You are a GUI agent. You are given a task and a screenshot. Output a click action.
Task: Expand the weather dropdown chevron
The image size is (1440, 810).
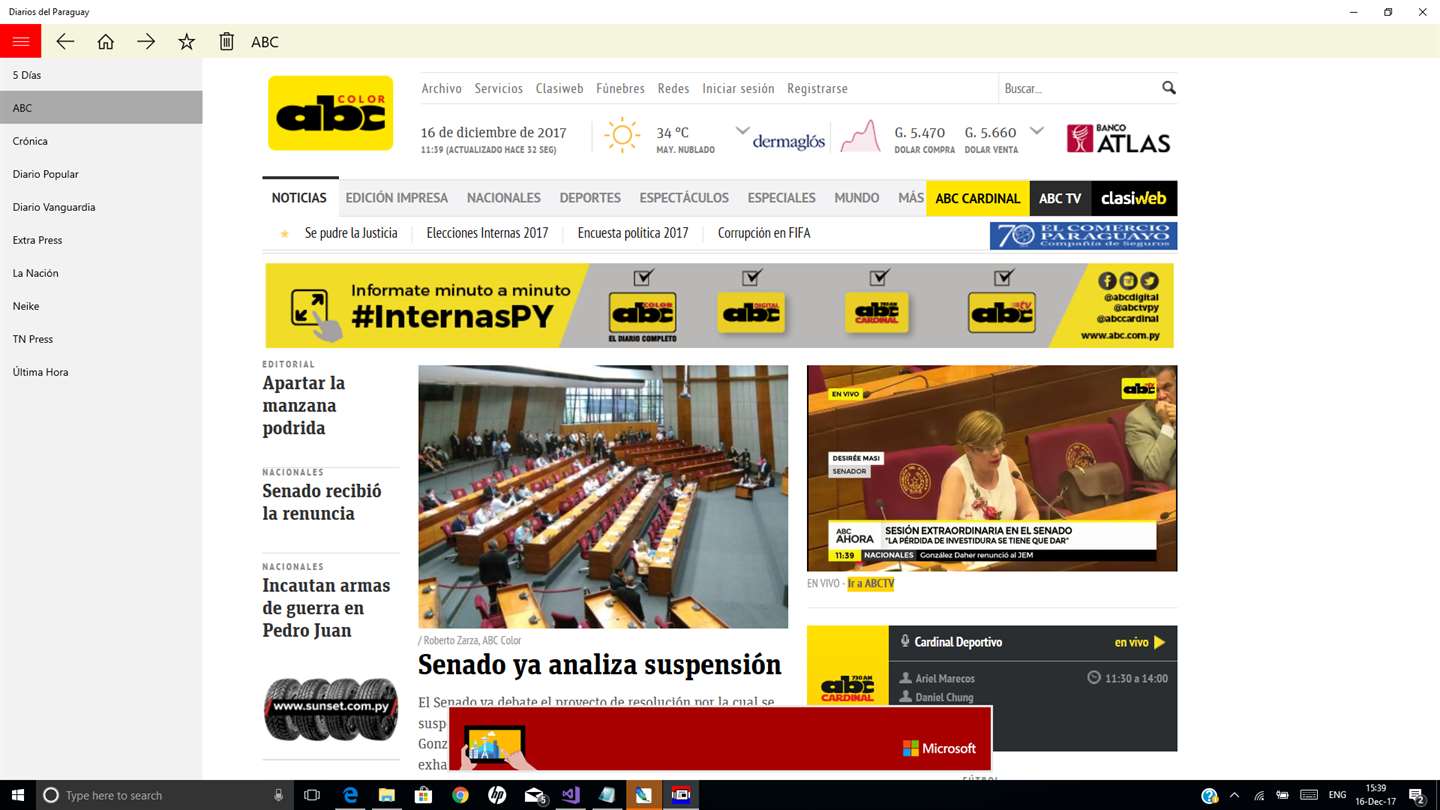click(x=743, y=131)
